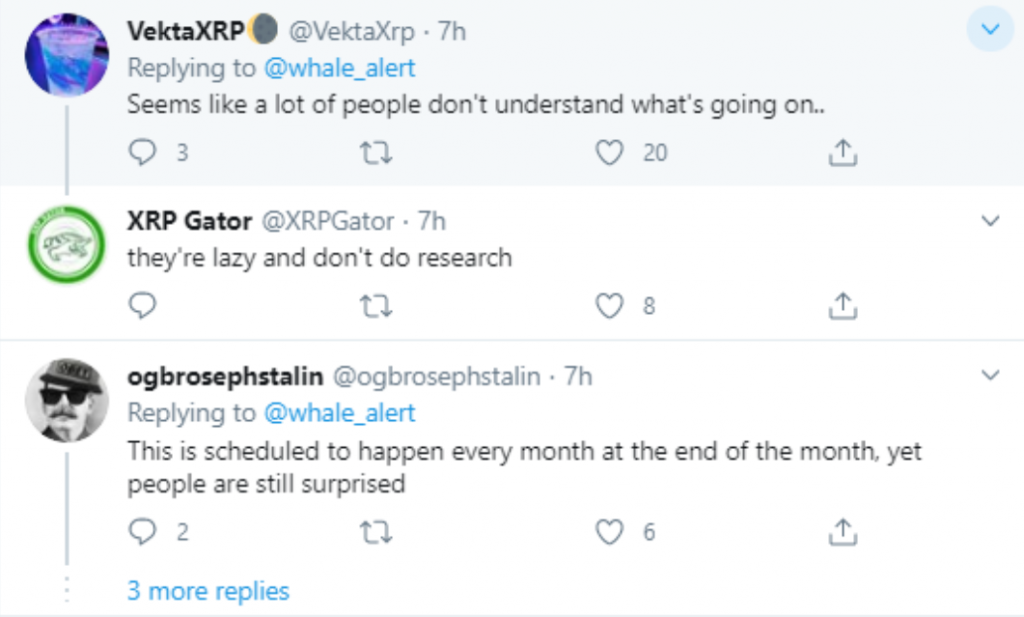Open dropdown caret on ogbrosephstalin's tweet
This screenshot has height=617, width=1024.
(x=990, y=375)
